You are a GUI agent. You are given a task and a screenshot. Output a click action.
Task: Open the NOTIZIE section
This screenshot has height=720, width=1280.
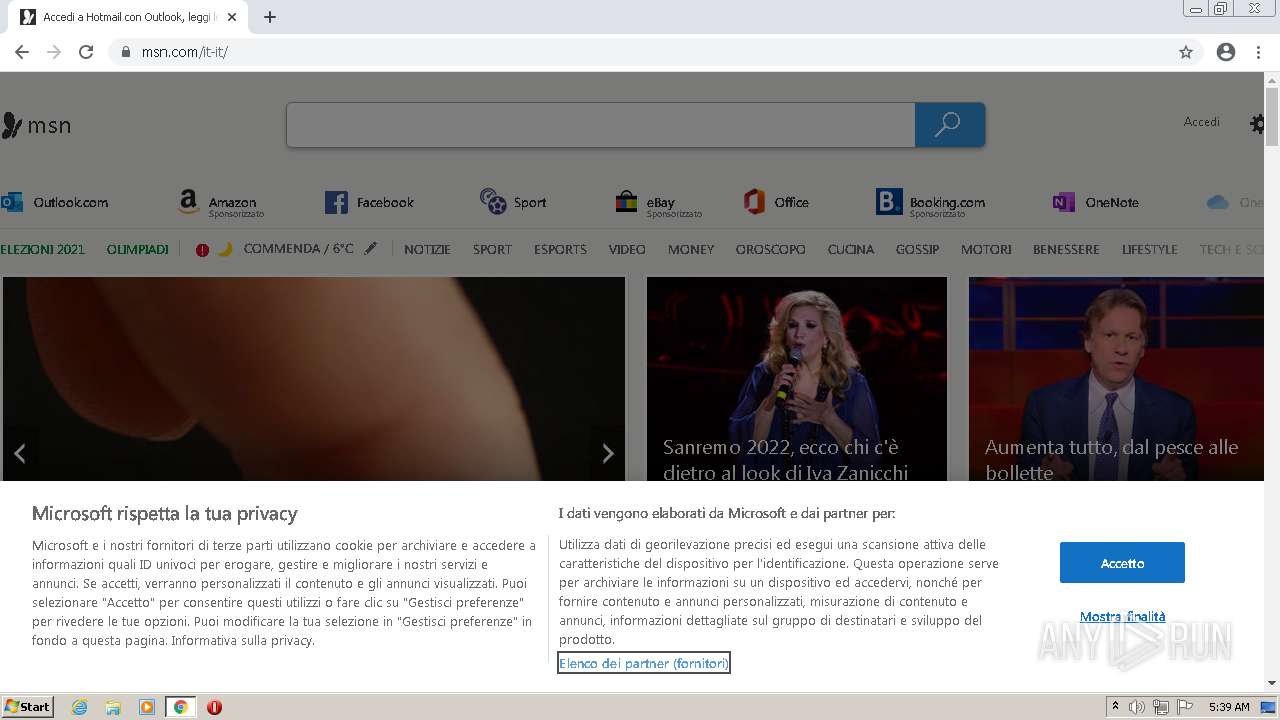click(x=427, y=249)
